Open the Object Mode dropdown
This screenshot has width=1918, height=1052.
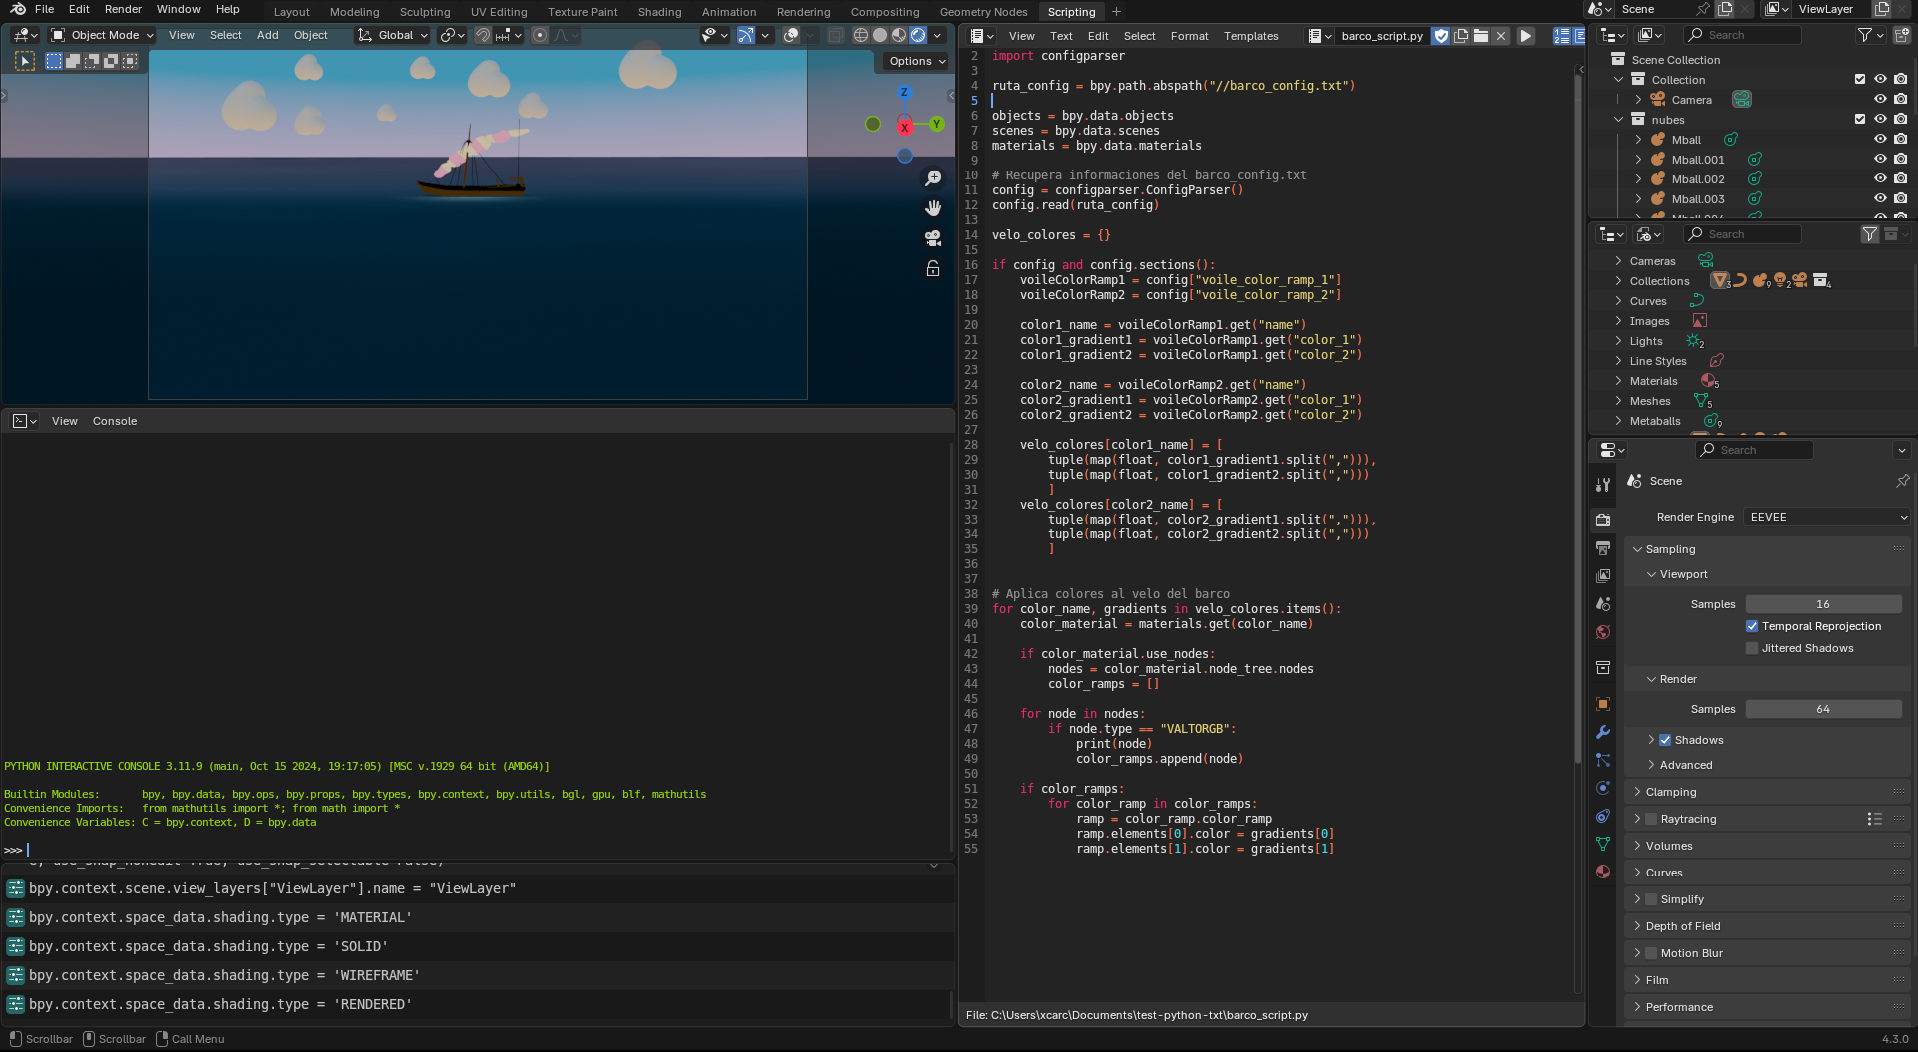(103, 35)
